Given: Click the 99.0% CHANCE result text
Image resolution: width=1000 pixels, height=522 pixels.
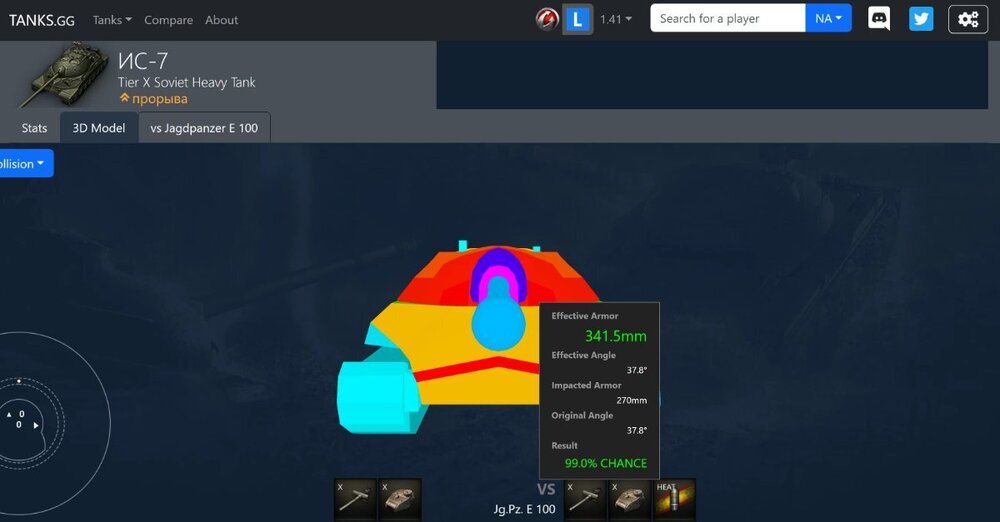Looking at the screenshot, I should coord(606,463).
